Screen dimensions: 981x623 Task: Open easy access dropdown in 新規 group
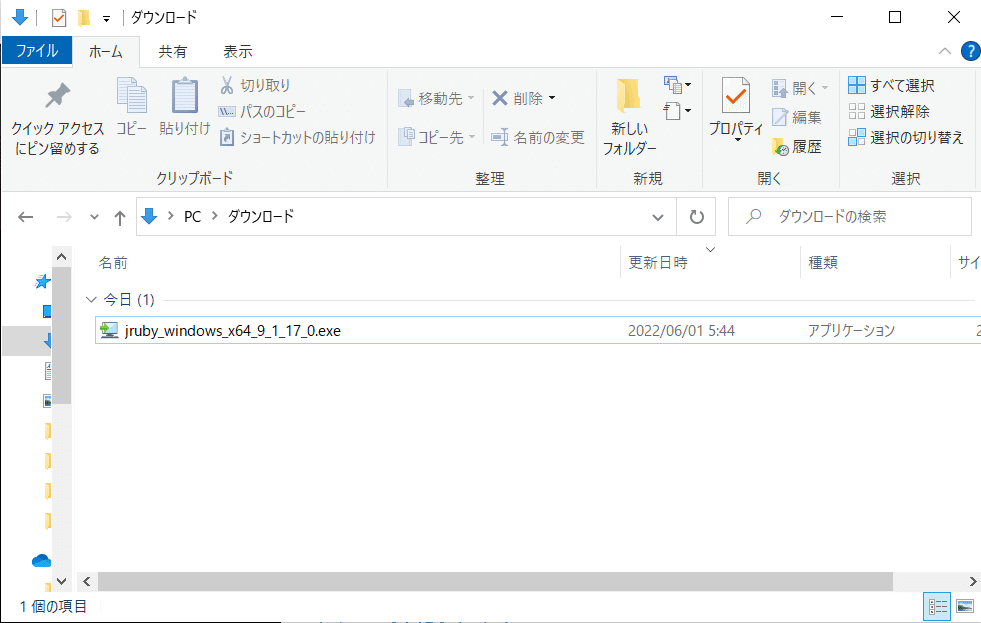point(678,111)
